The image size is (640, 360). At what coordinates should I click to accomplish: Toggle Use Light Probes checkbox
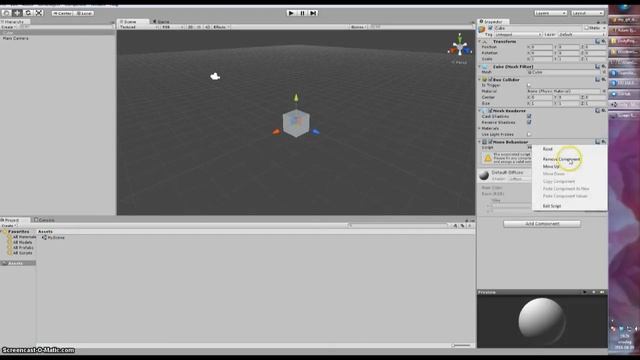[x=529, y=134]
